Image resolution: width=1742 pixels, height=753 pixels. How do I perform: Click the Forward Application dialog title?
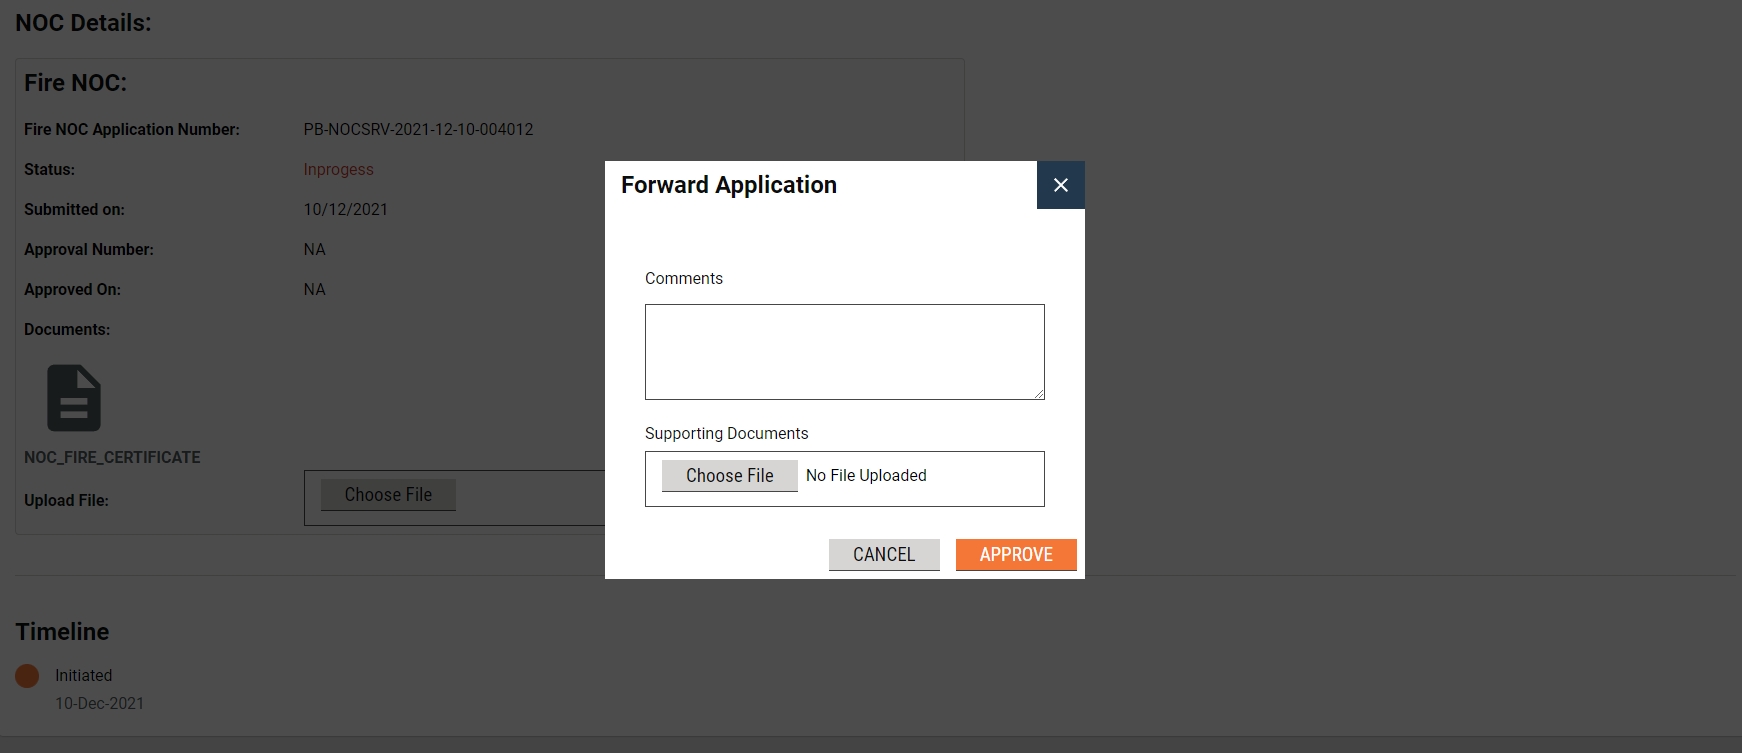[x=728, y=185]
